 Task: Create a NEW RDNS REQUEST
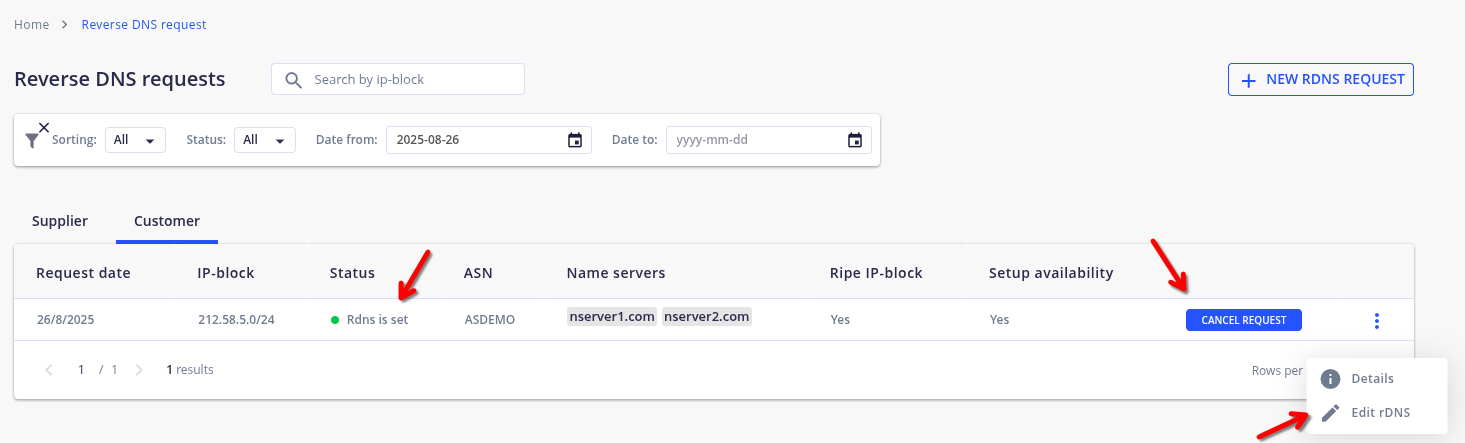click(x=1321, y=80)
